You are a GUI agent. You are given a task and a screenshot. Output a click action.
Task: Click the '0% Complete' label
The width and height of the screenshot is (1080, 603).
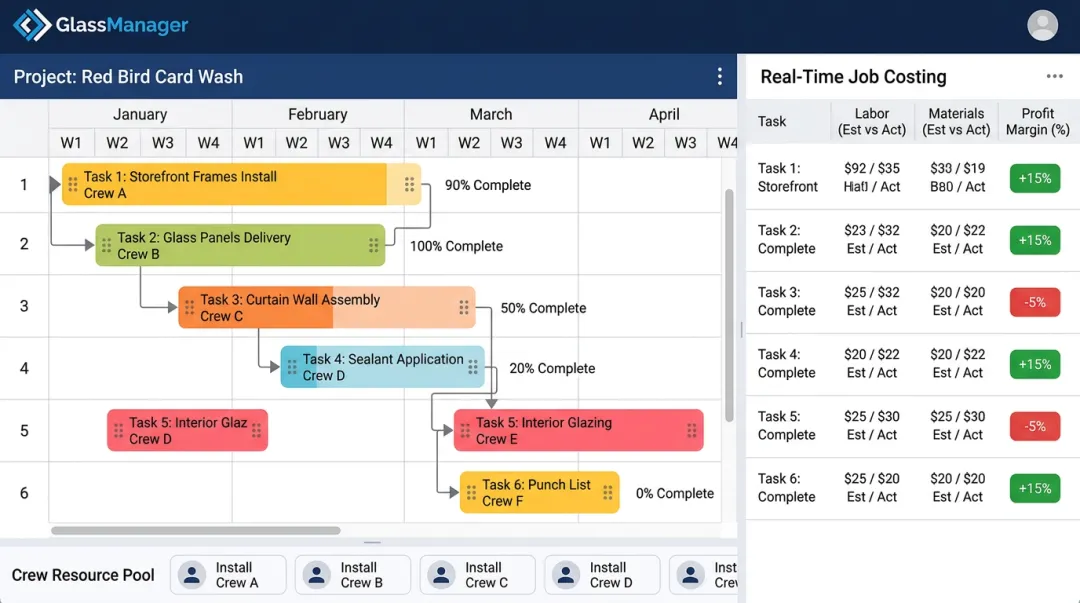point(674,493)
